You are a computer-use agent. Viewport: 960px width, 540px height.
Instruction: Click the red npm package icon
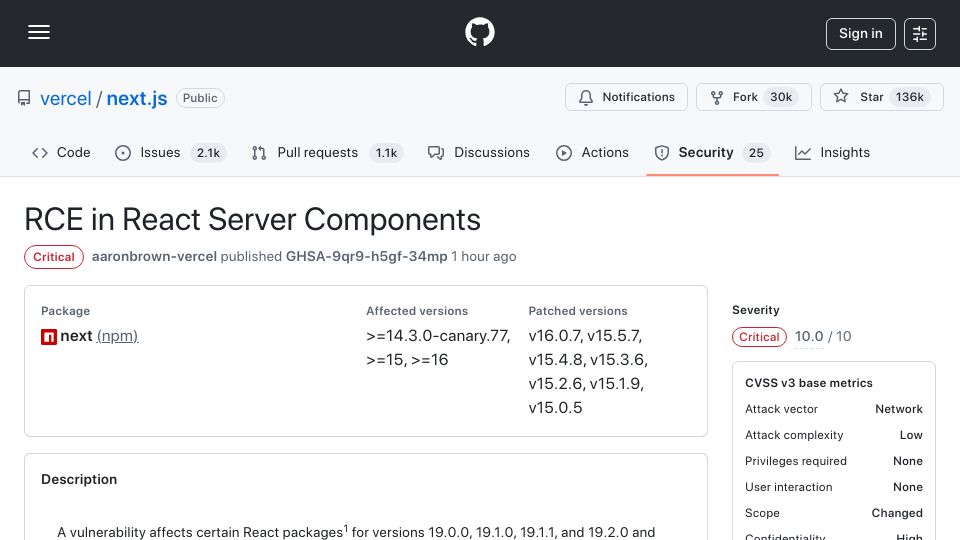coord(49,337)
